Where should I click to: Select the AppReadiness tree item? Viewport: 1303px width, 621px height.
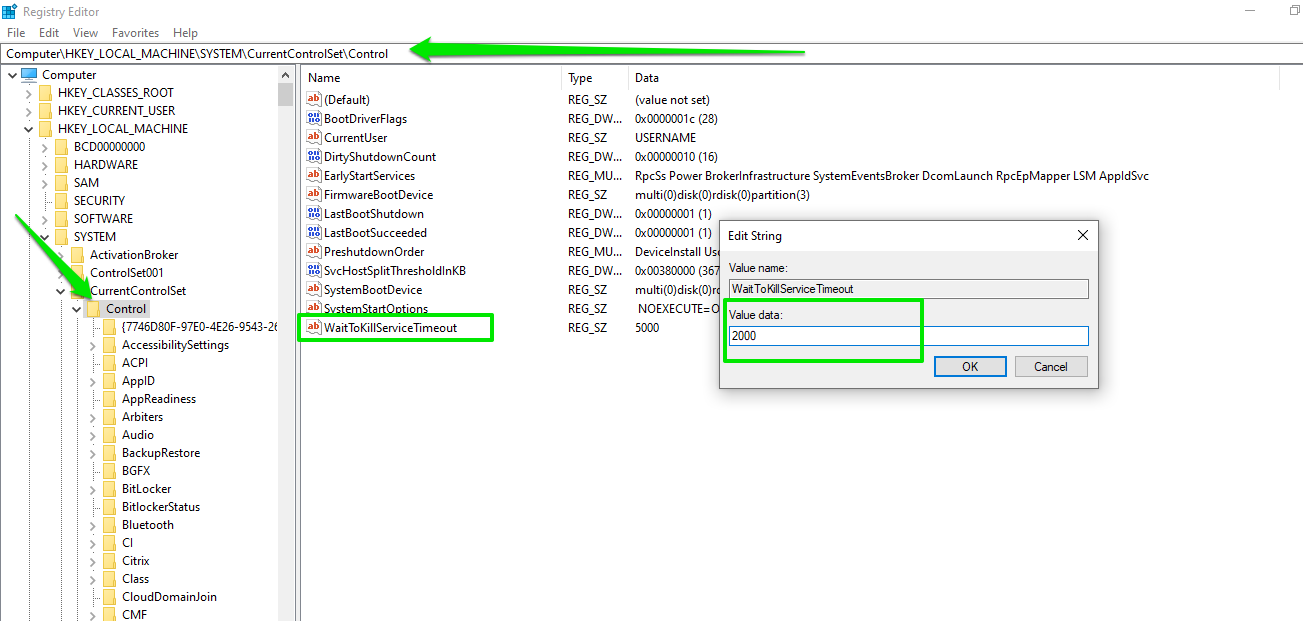coord(159,399)
